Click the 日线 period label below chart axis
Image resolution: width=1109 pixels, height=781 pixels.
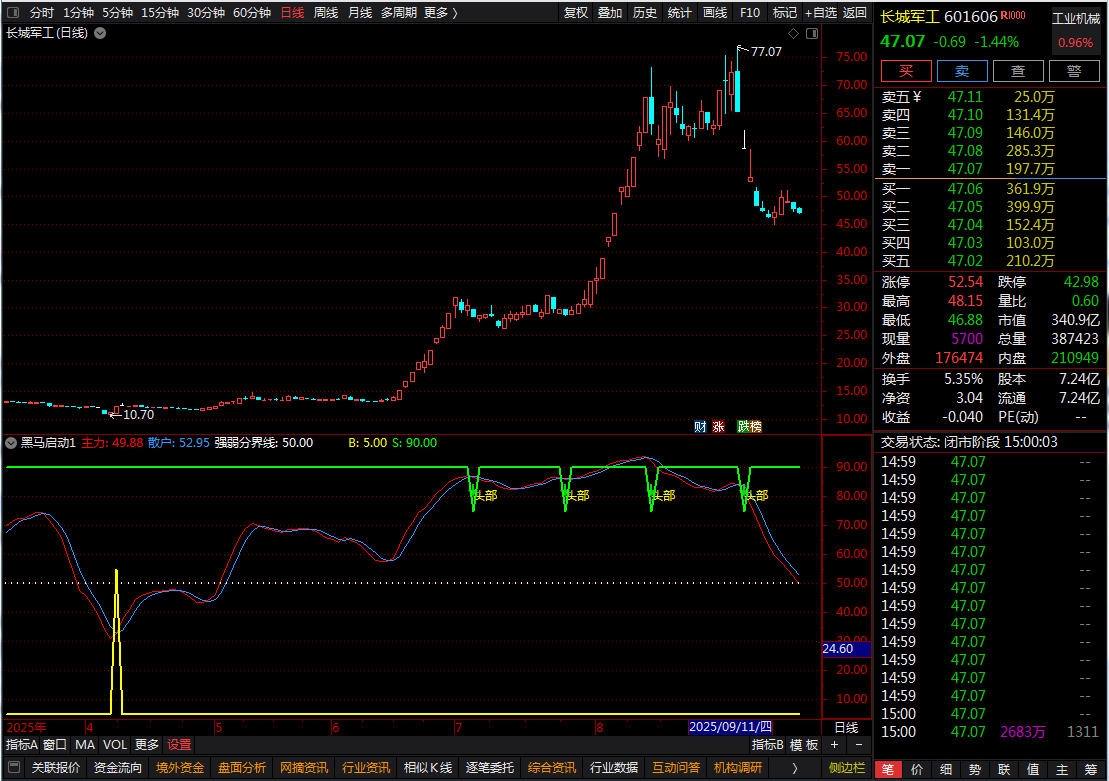click(x=846, y=727)
